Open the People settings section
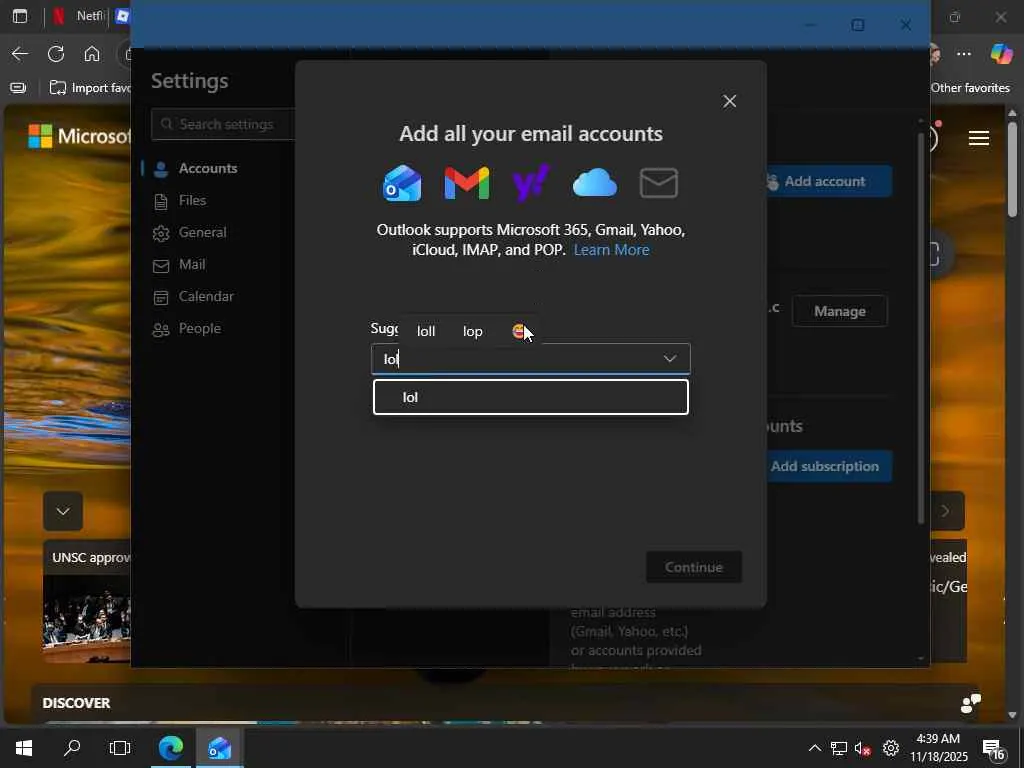Viewport: 1024px width, 768px height. pos(199,328)
